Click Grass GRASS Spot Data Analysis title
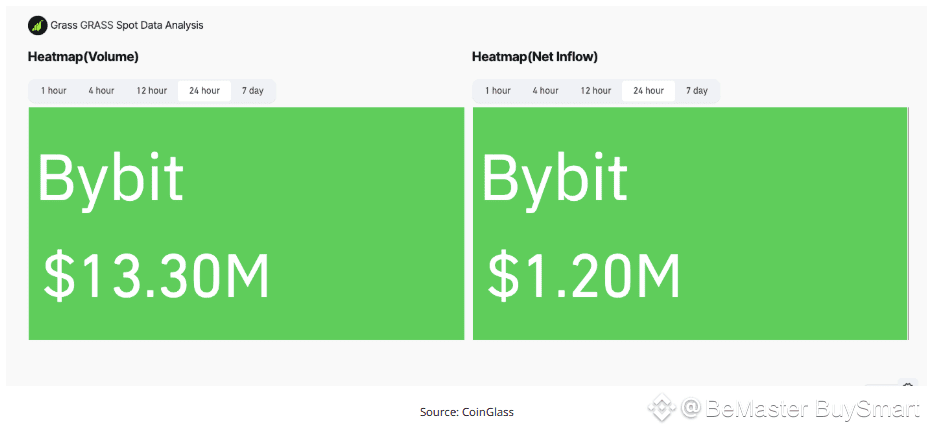 [127, 25]
